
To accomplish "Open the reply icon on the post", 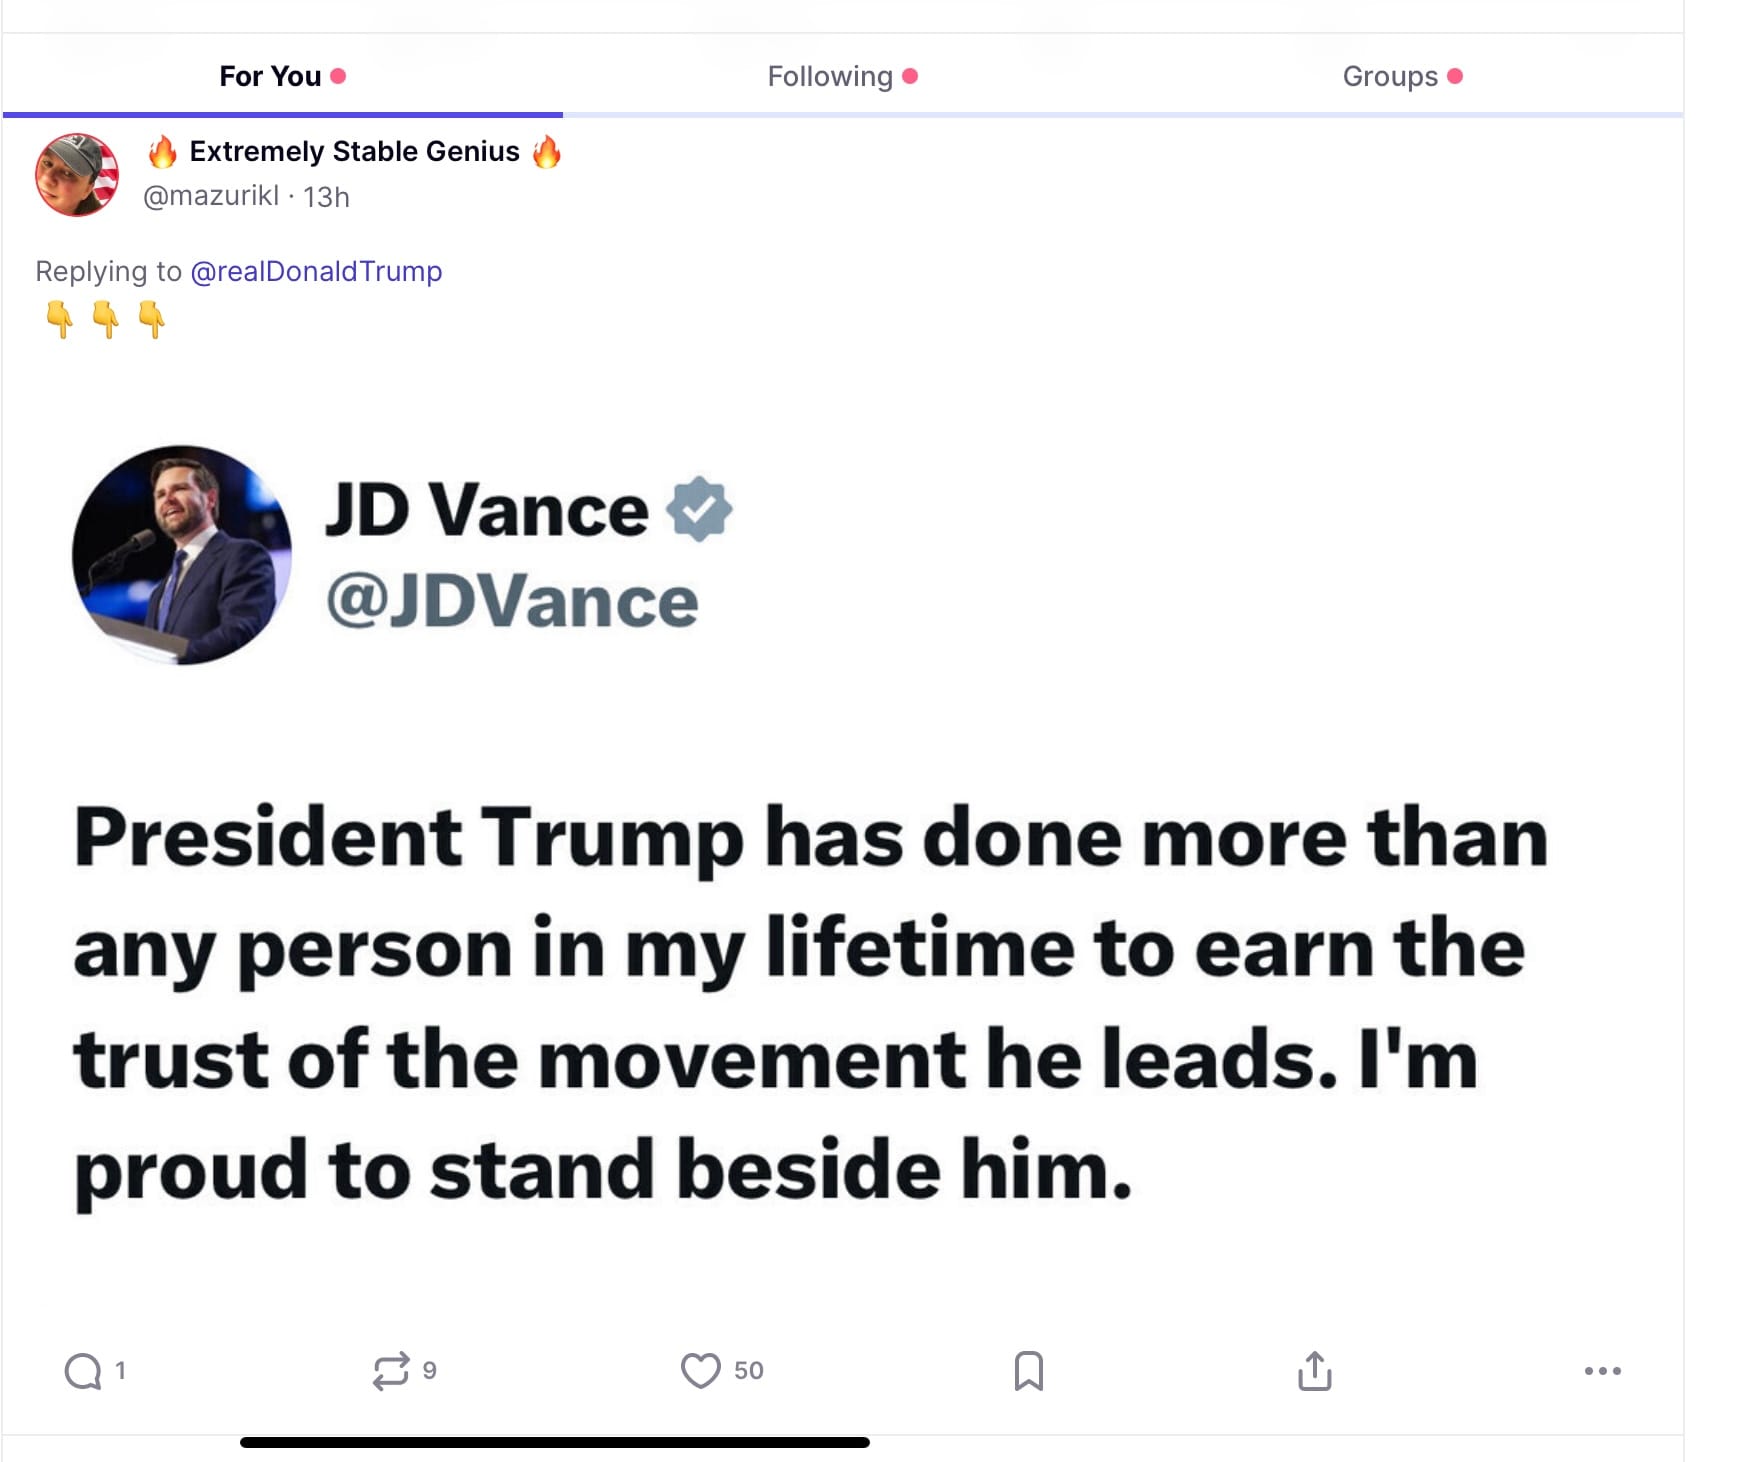I will click(x=83, y=1371).
